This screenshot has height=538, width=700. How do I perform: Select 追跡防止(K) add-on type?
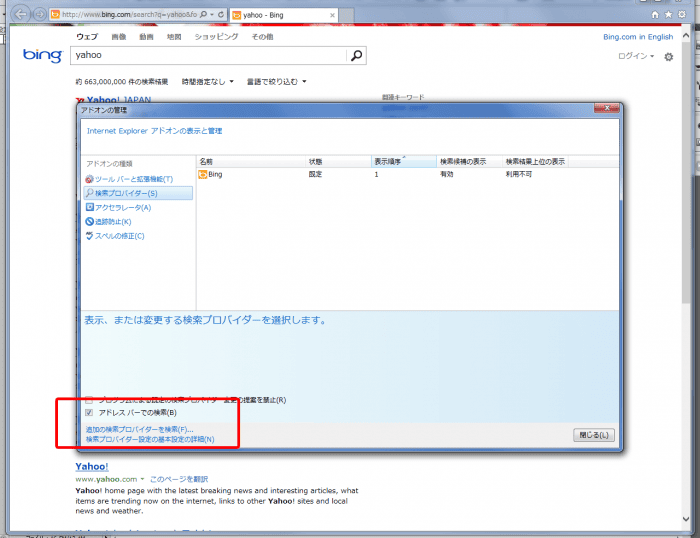pos(108,222)
